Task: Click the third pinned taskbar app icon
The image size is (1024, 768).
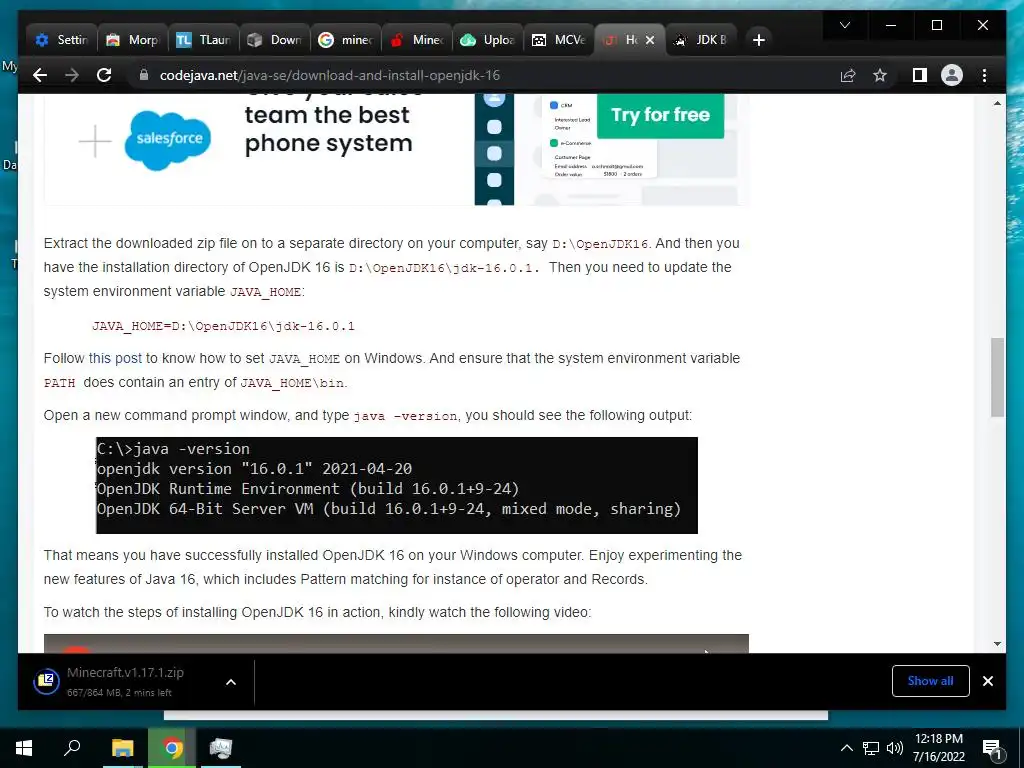Action: point(221,748)
